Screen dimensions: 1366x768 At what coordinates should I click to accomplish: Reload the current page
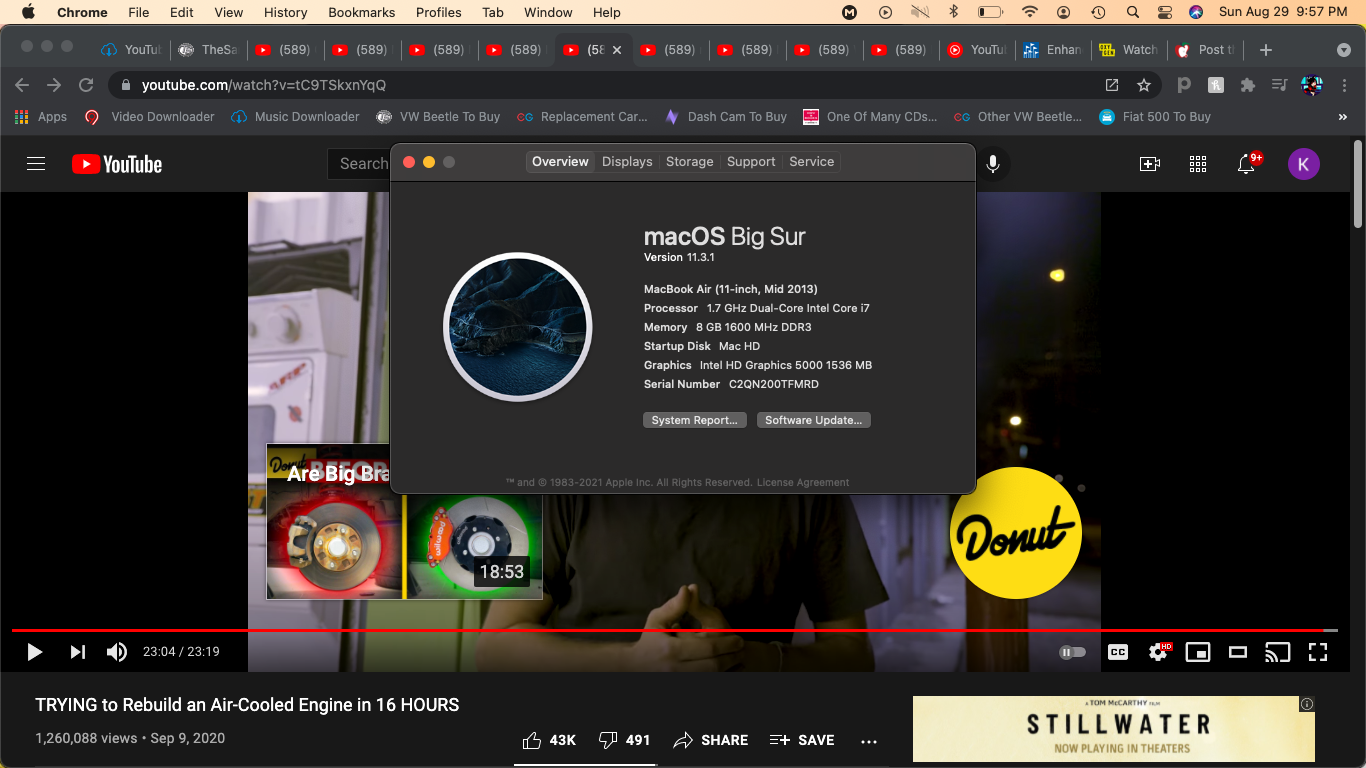pos(87,85)
